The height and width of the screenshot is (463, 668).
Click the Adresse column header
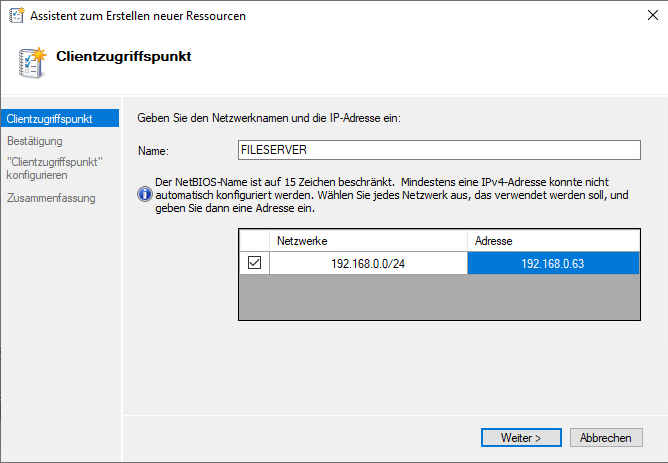553,241
